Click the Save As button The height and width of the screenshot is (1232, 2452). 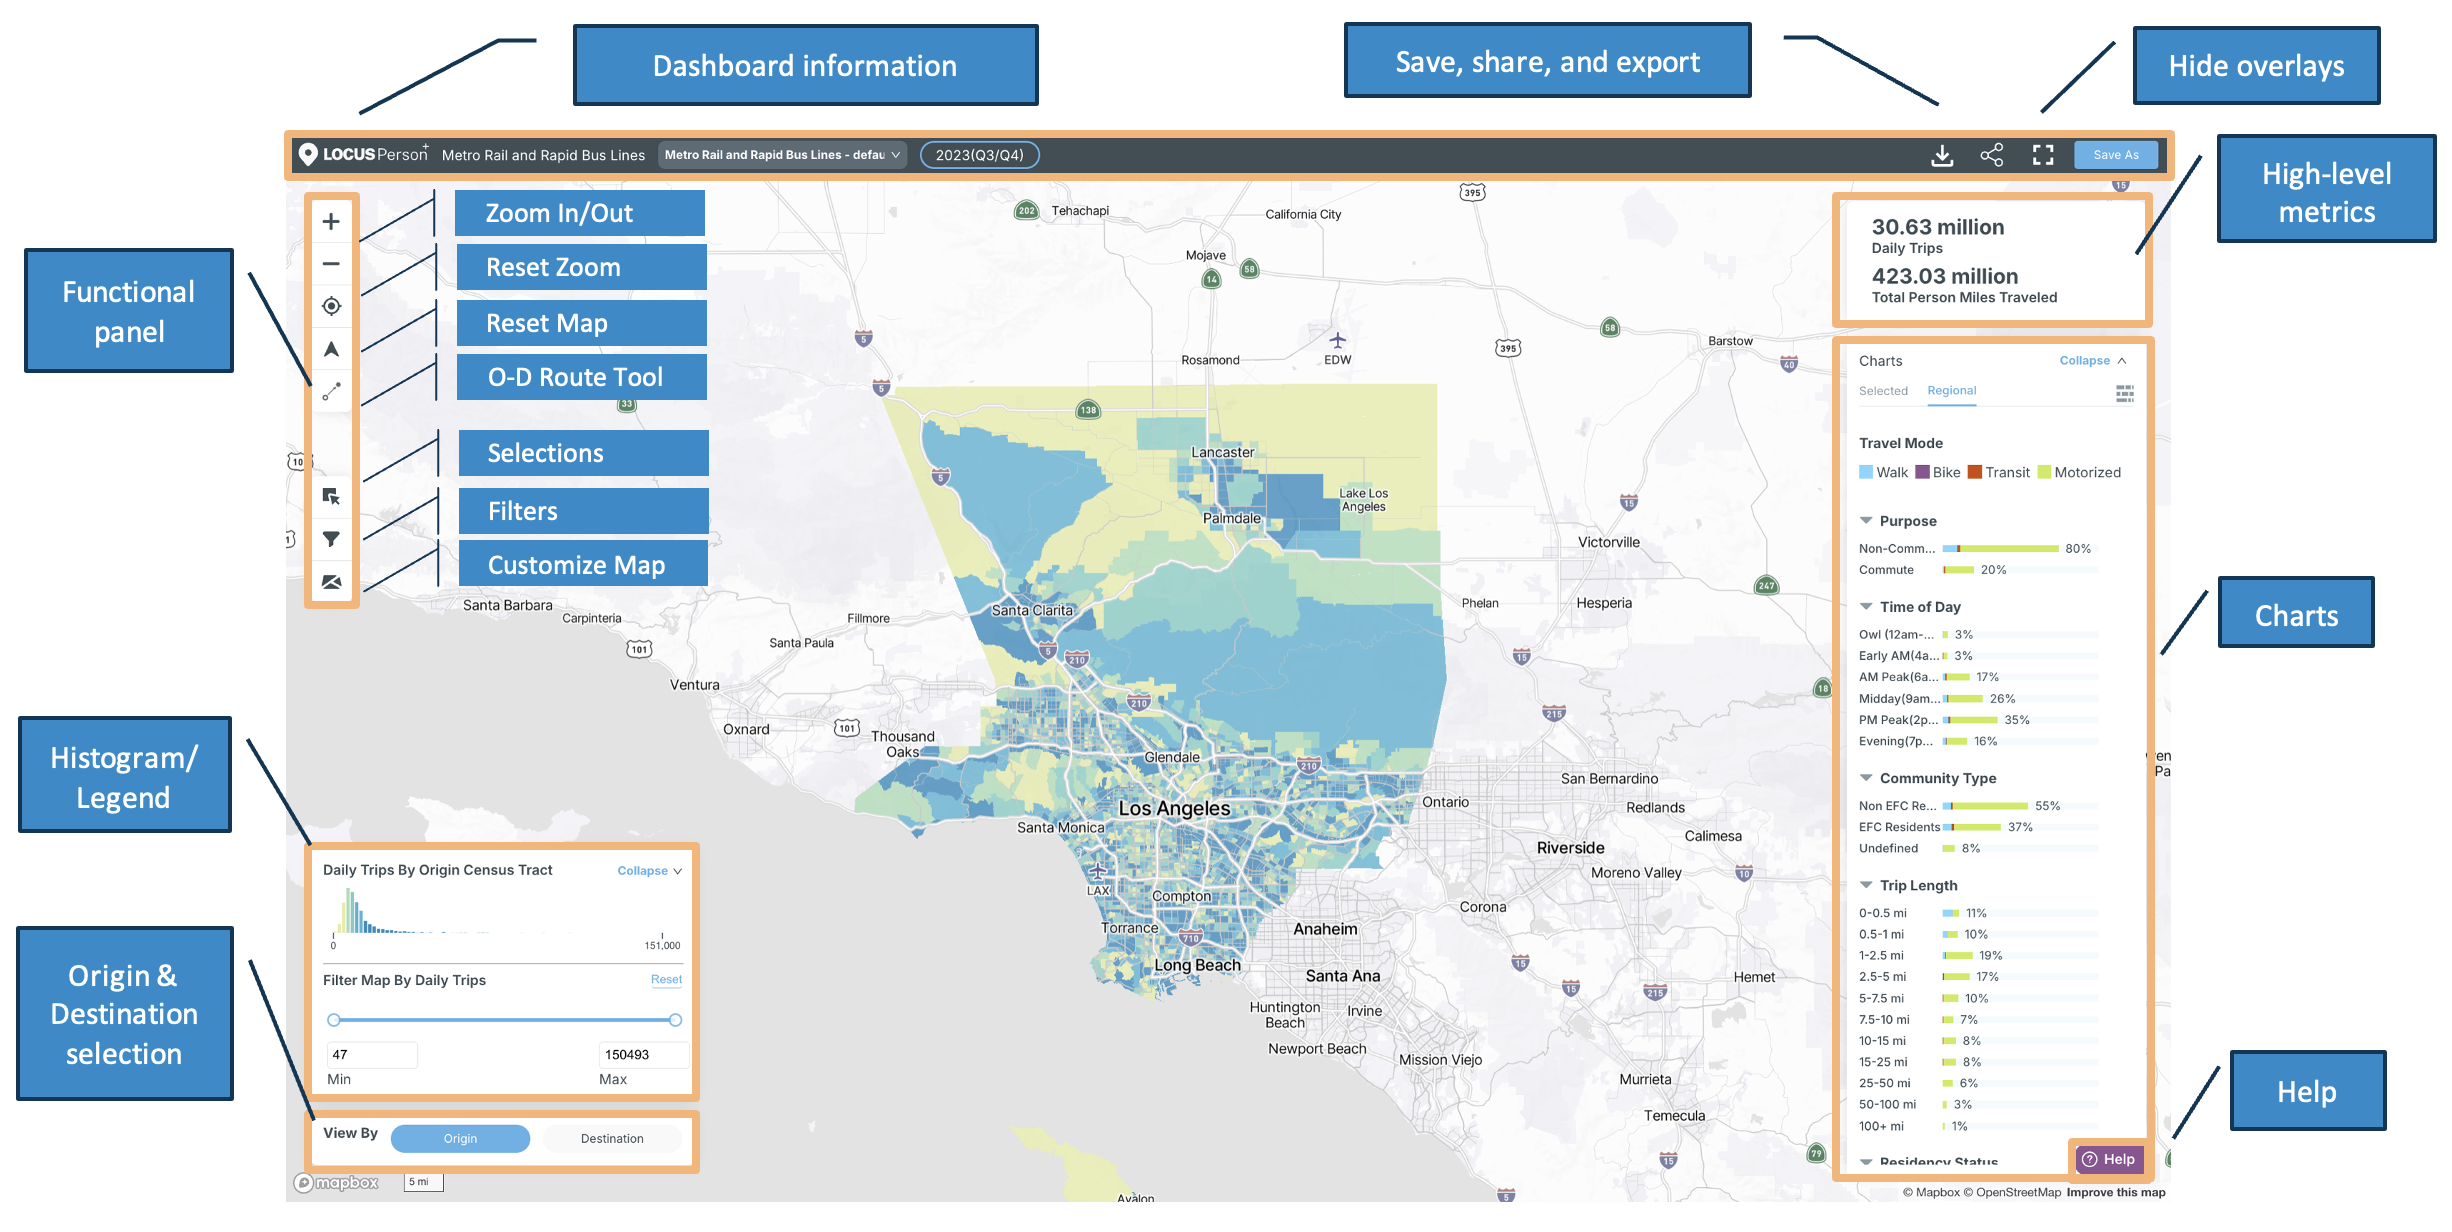point(2115,155)
